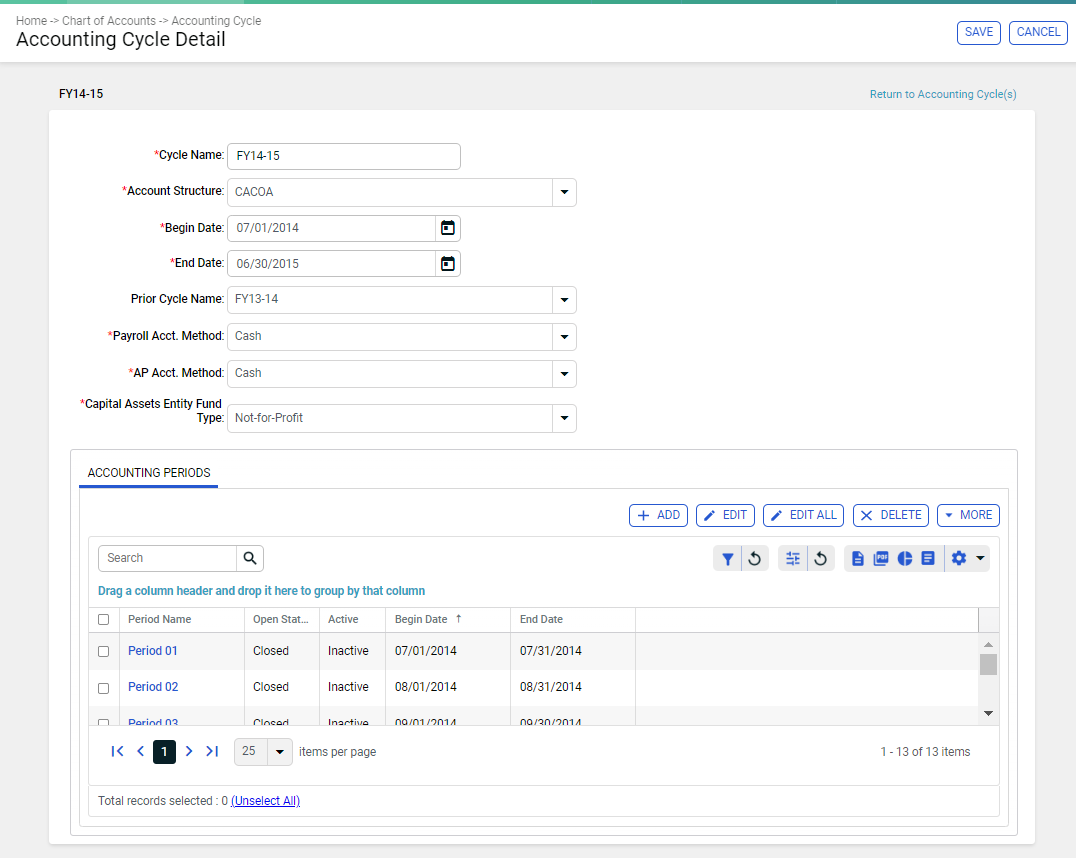This screenshot has height=858, width=1076.
Task: Return to Accounting Cycle(s) link
Action: [x=943, y=94]
